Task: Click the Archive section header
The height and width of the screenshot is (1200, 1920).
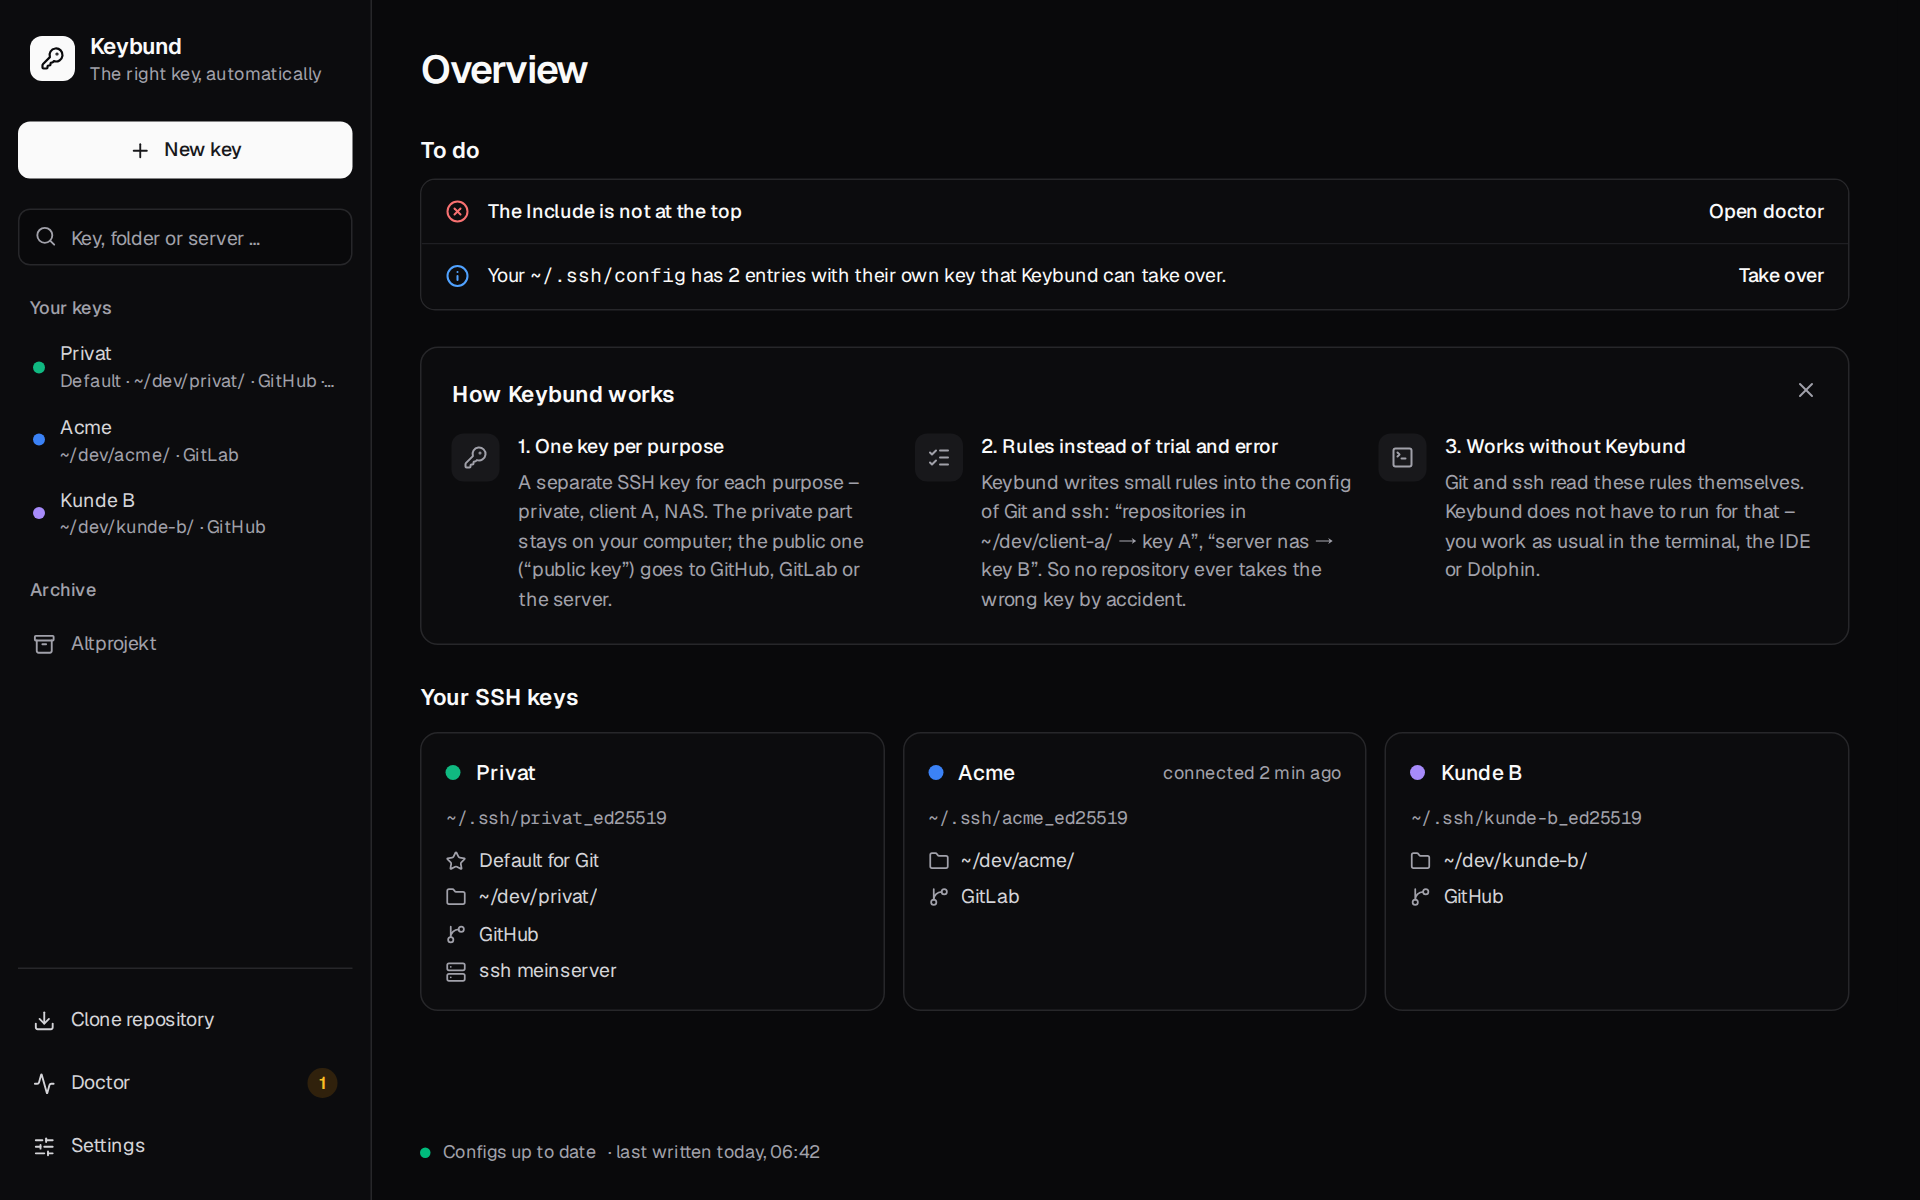Action: pyautogui.click(x=63, y=590)
